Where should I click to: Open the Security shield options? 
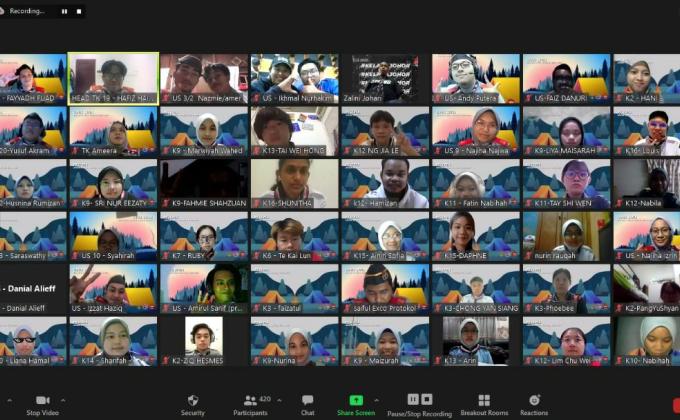tap(192, 400)
